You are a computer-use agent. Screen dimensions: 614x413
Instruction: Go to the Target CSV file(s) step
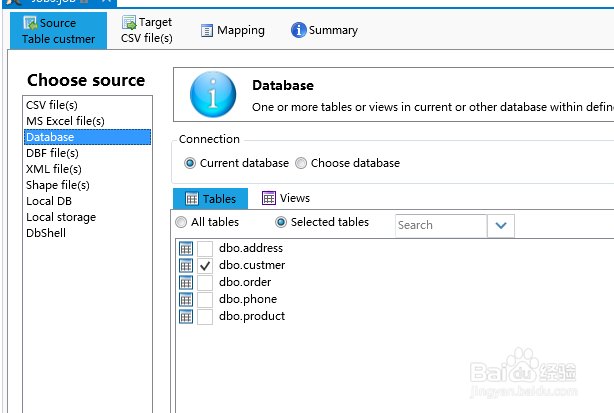pos(146,30)
